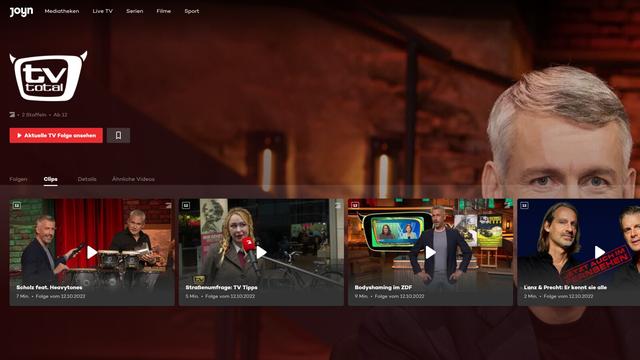
Task: Click the ProSieben channel icon under the logo
Action: click(12, 115)
